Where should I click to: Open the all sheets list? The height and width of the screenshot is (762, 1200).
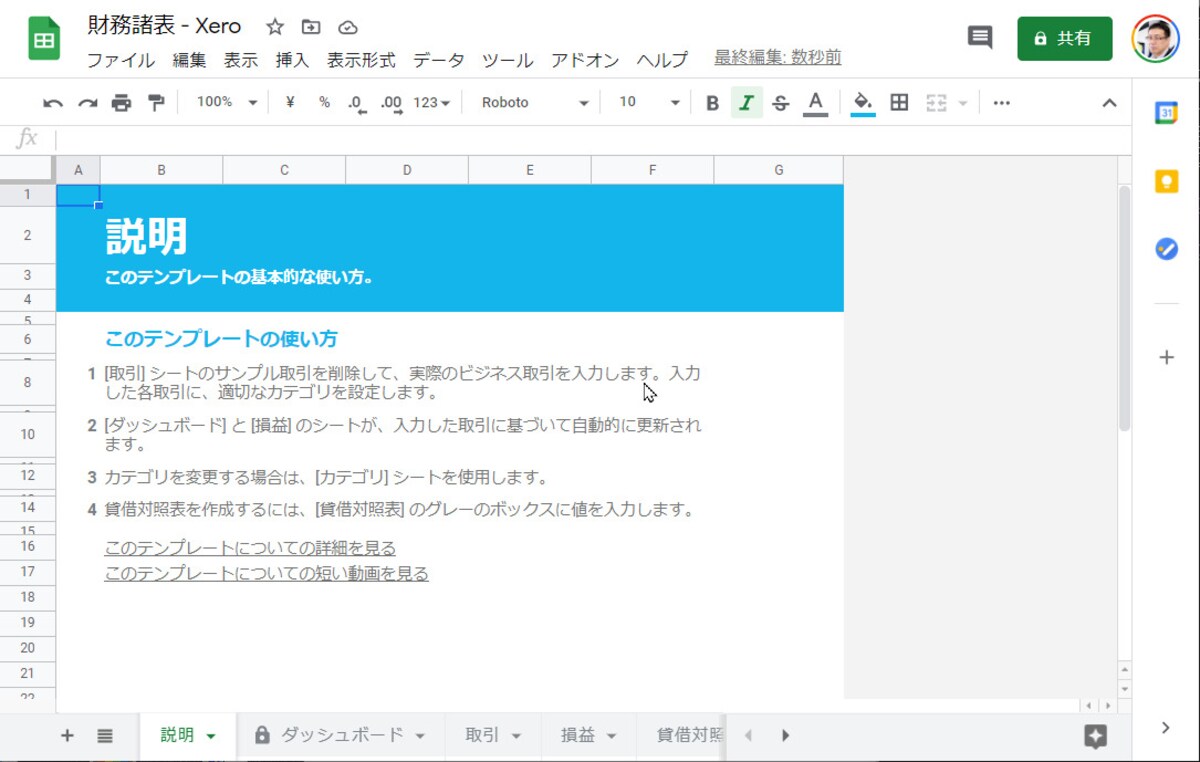105,736
